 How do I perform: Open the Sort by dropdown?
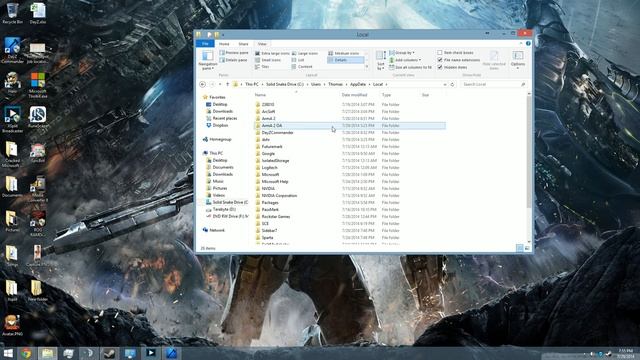[x=381, y=60]
